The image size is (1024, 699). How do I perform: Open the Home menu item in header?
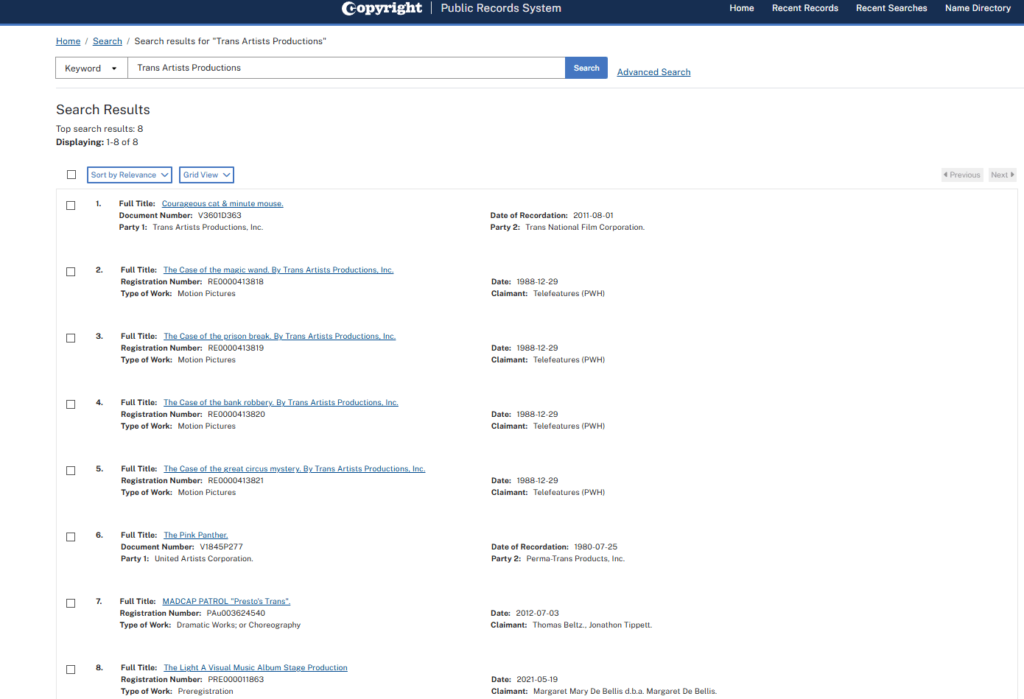click(741, 8)
